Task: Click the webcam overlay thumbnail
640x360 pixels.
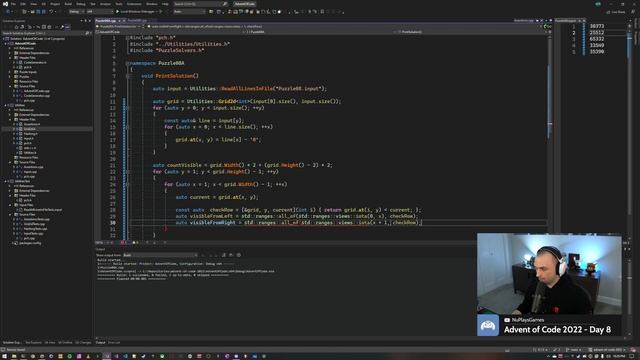Action: point(549,274)
